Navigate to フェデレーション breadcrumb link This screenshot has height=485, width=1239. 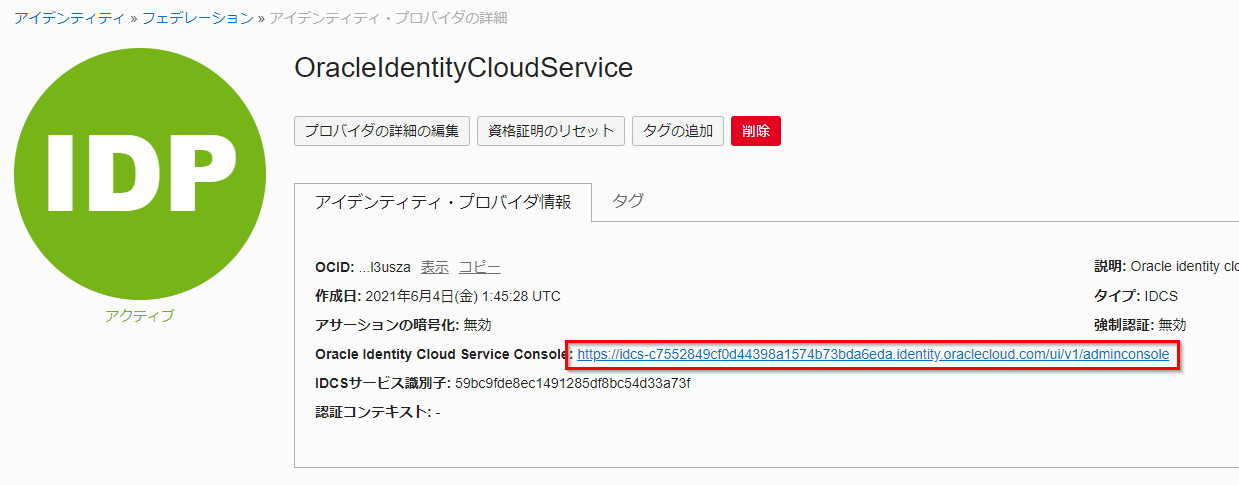coord(197,18)
